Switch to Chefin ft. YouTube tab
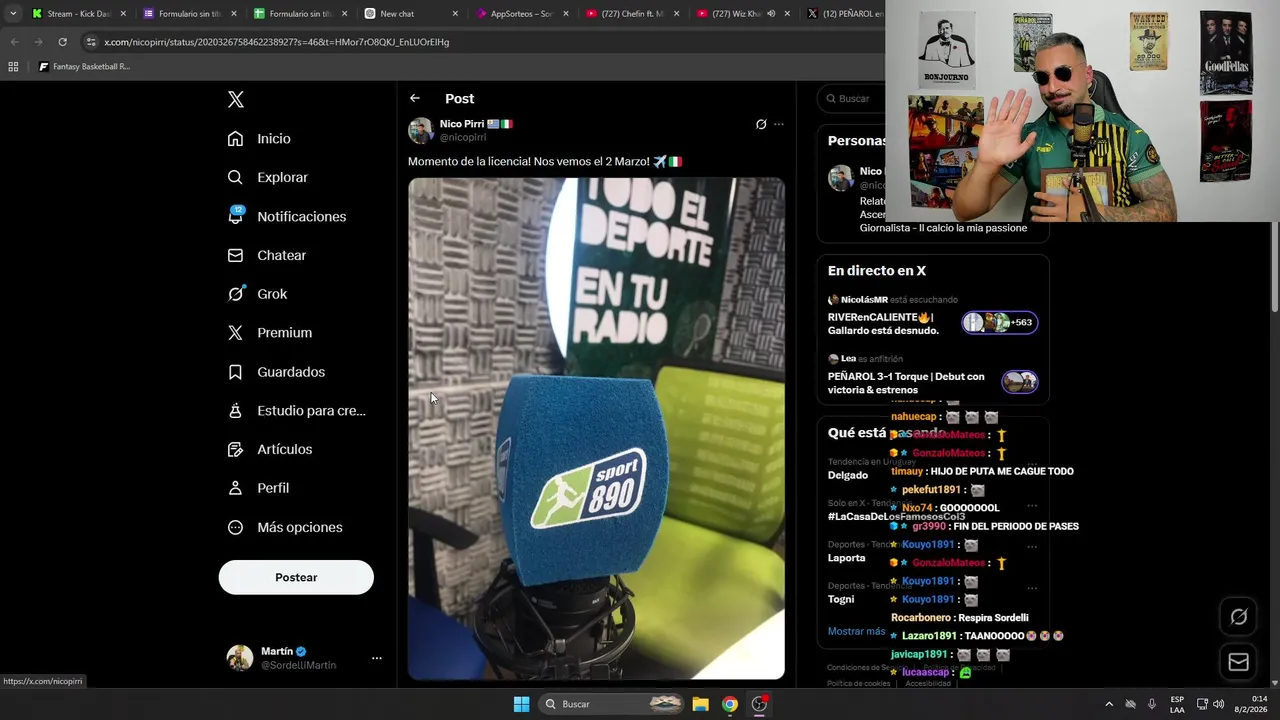 click(633, 14)
